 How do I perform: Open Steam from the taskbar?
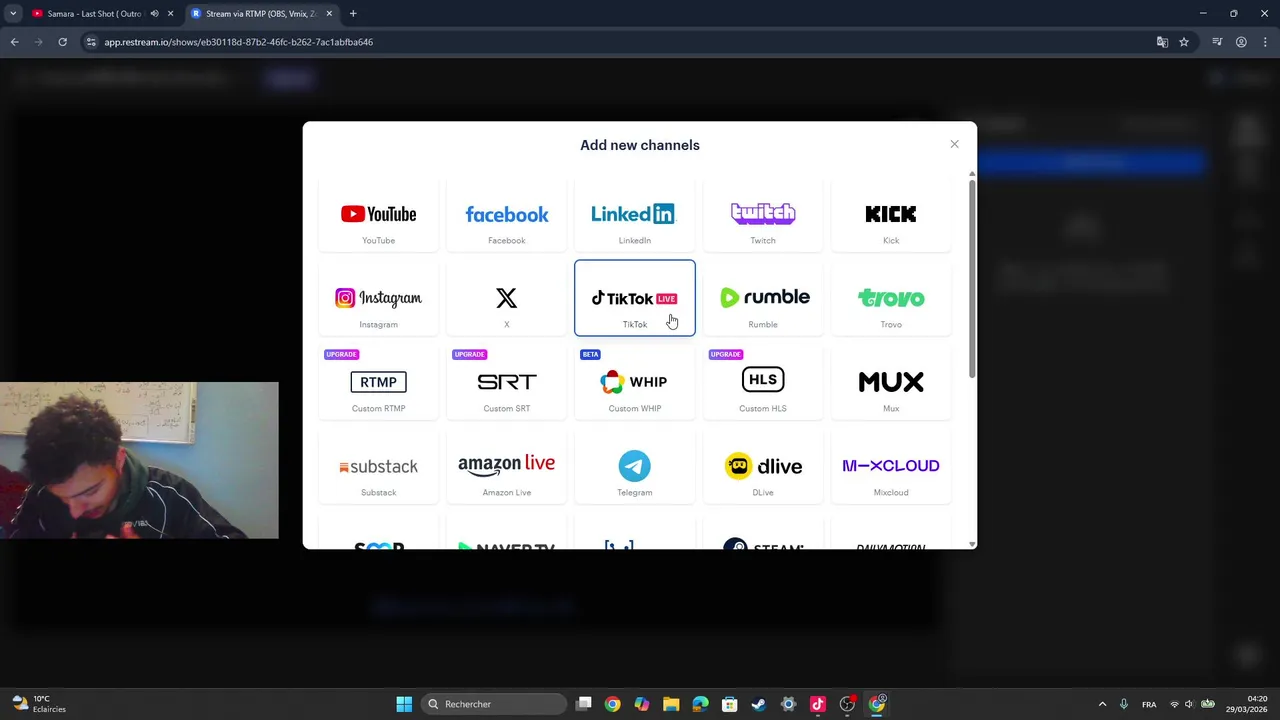coord(759,704)
